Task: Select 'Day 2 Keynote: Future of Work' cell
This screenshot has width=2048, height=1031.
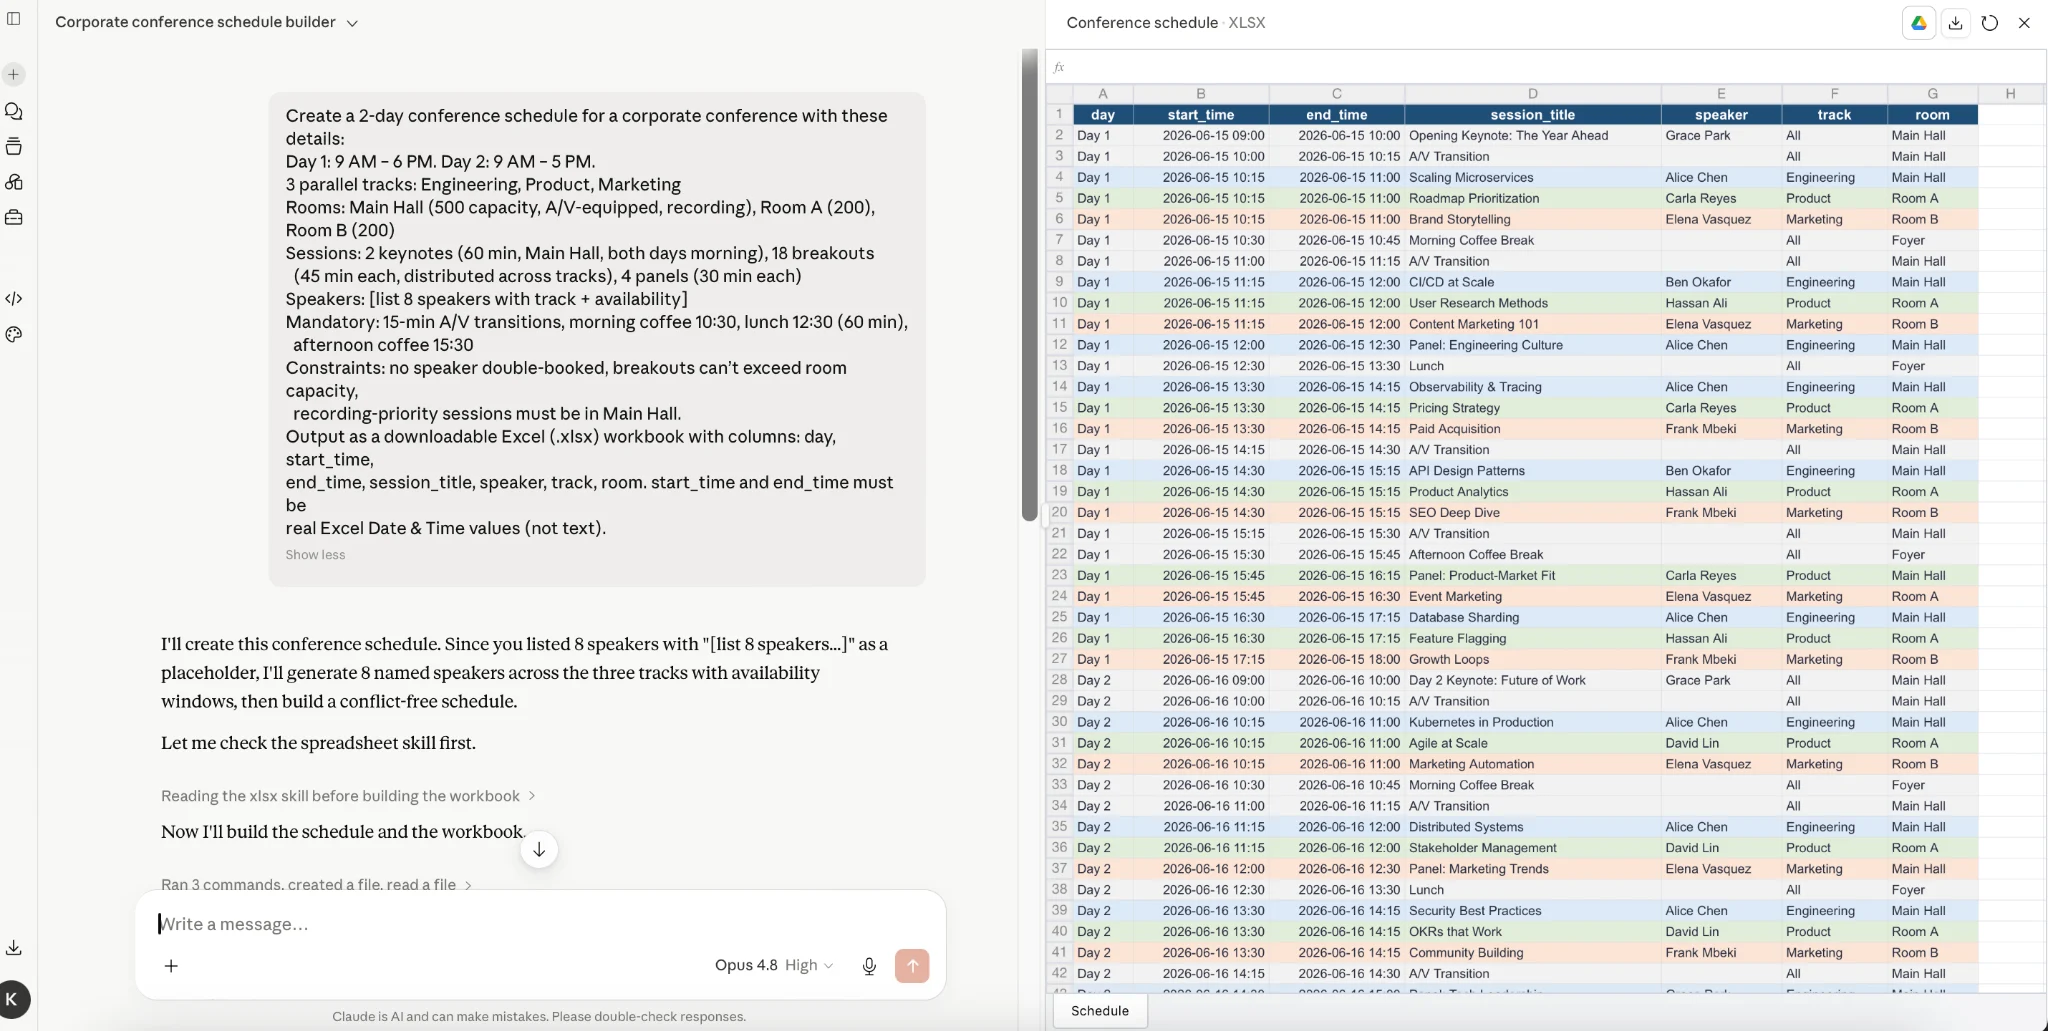Action: pyautogui.click(x=1532, y=681)
